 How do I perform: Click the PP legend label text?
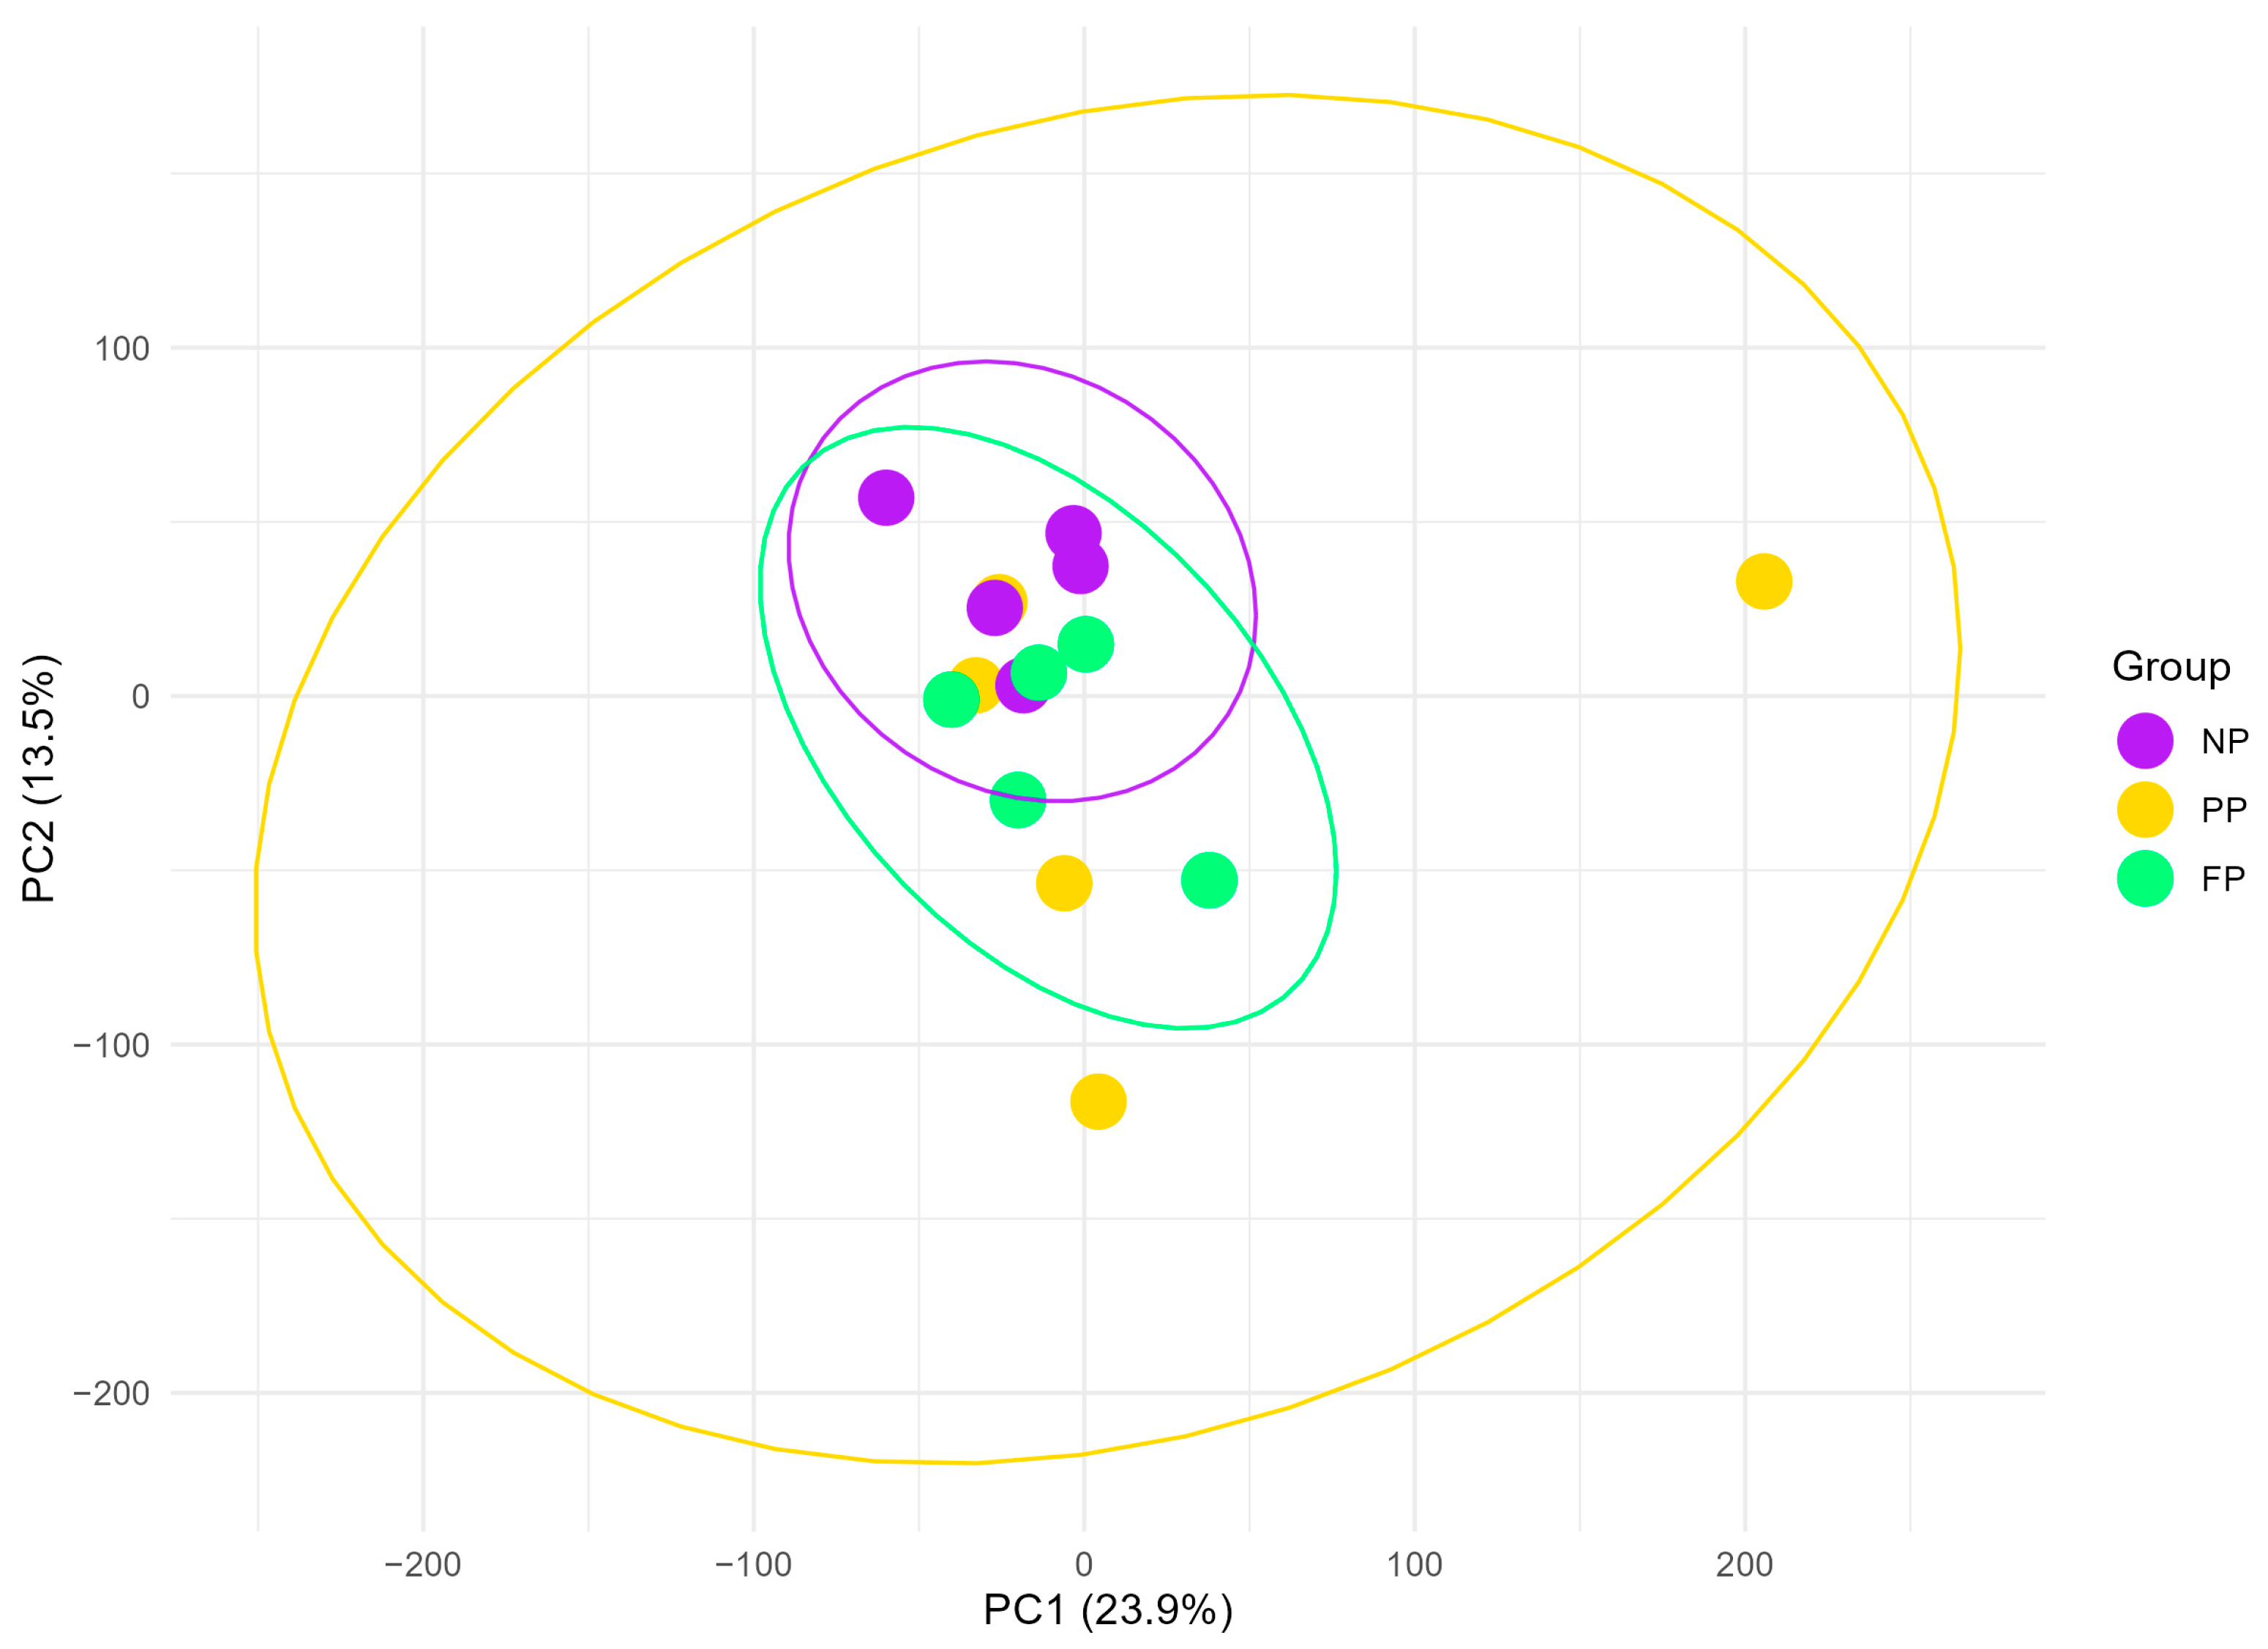pos(2224,811)
